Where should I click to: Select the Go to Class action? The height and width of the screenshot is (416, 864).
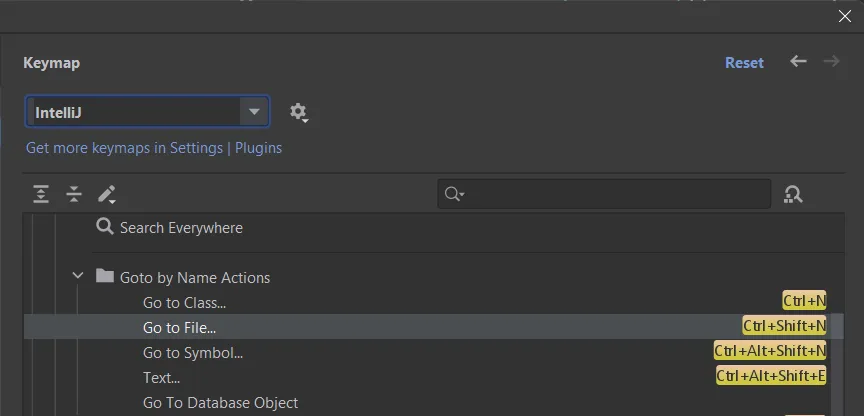[x=185, y=302]
